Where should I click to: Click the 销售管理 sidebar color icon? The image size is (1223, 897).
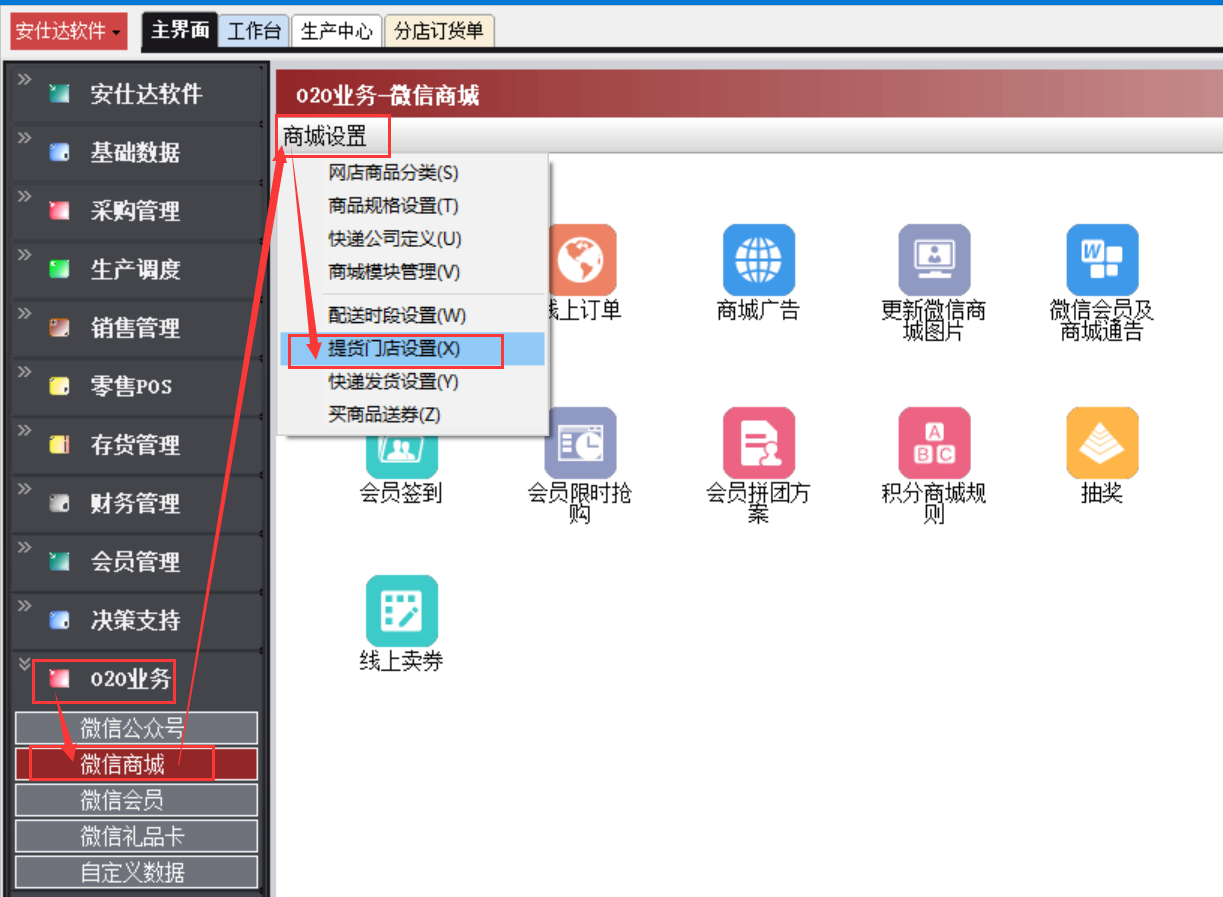pyautogui.click(x=60, y=328)
